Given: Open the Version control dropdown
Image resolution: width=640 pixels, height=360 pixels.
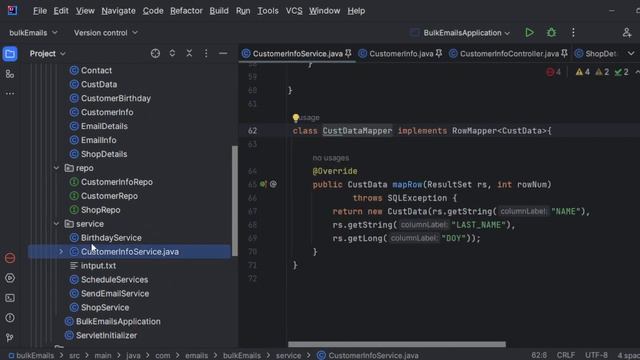Looking at the screenshot, I should pos(106,33).
